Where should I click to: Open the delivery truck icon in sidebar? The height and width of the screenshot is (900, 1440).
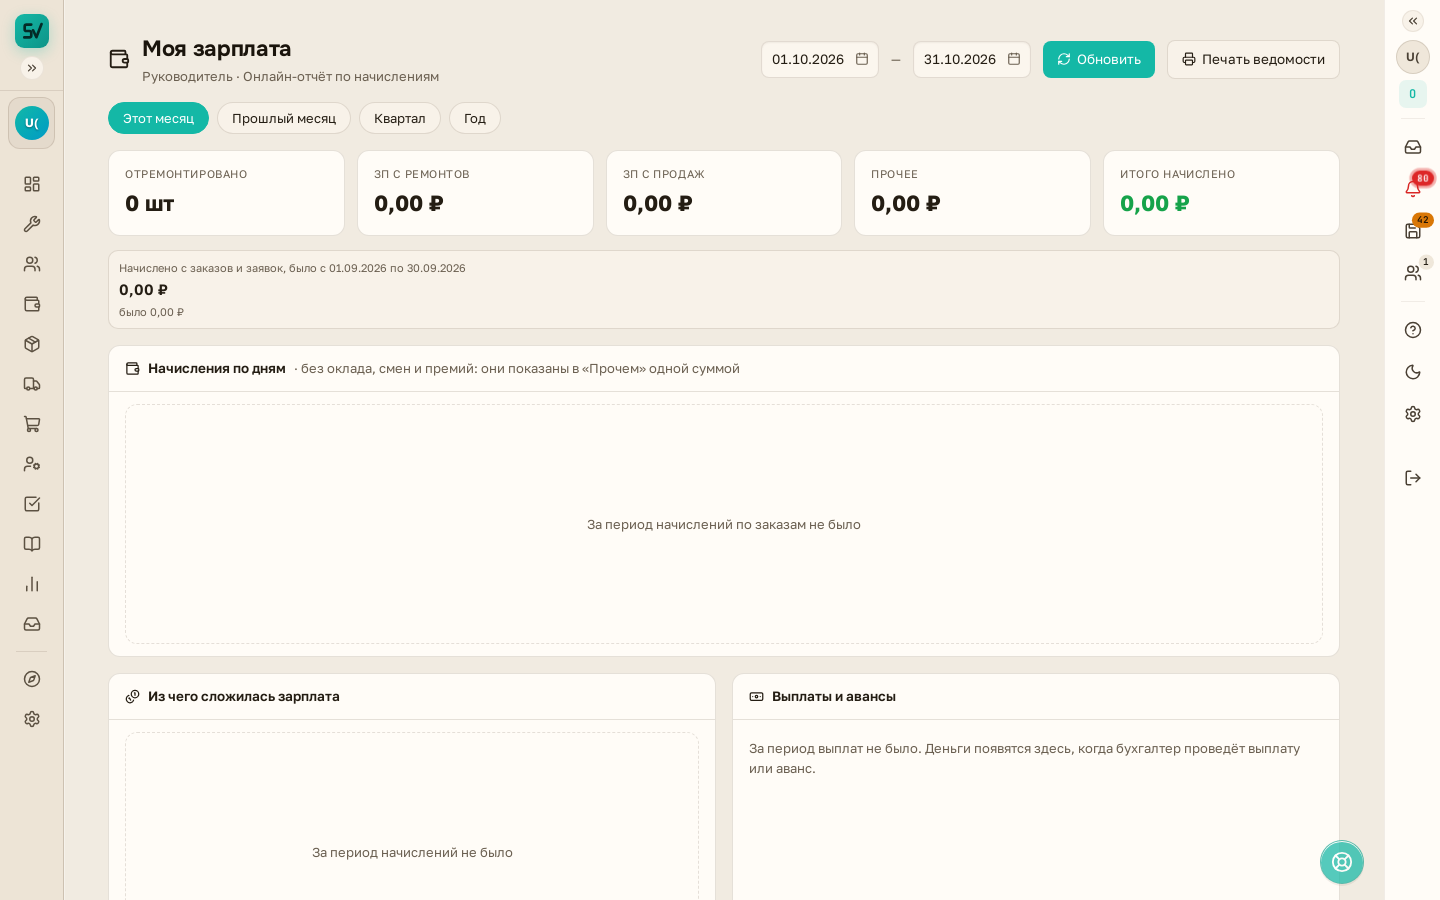[32, 384]
